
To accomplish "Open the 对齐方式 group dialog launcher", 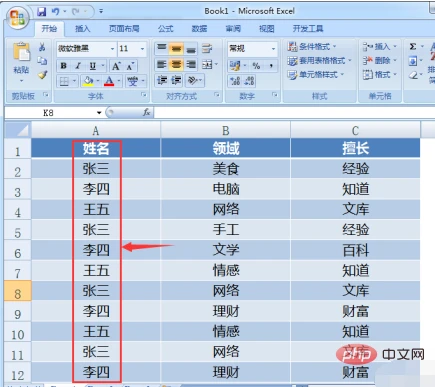I will click(x=217, y=95).
